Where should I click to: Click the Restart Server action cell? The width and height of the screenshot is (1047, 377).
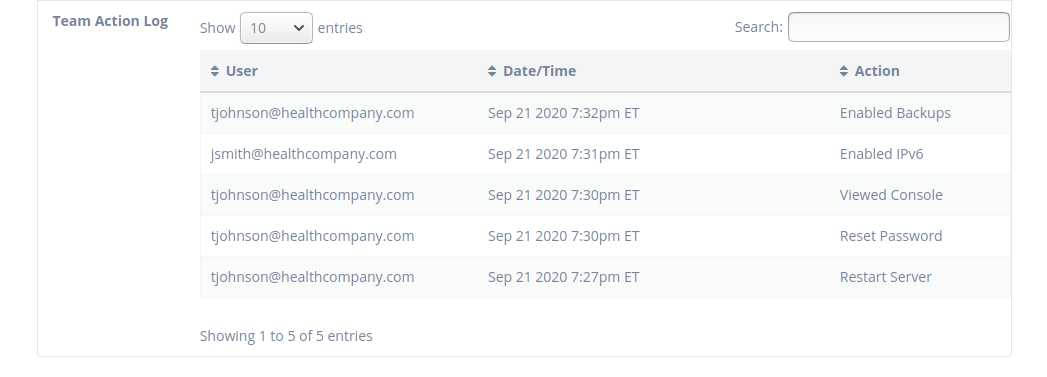[885, 277]
